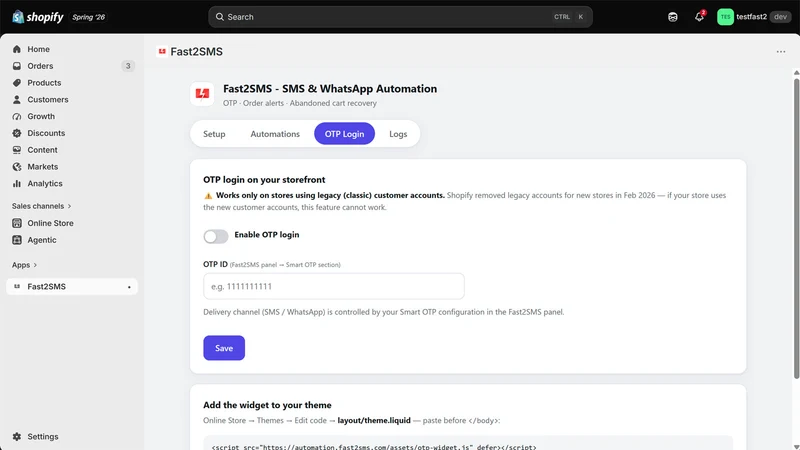Open Orders via its inbox icon
This screenshot has height=450, width=800.
17,66
